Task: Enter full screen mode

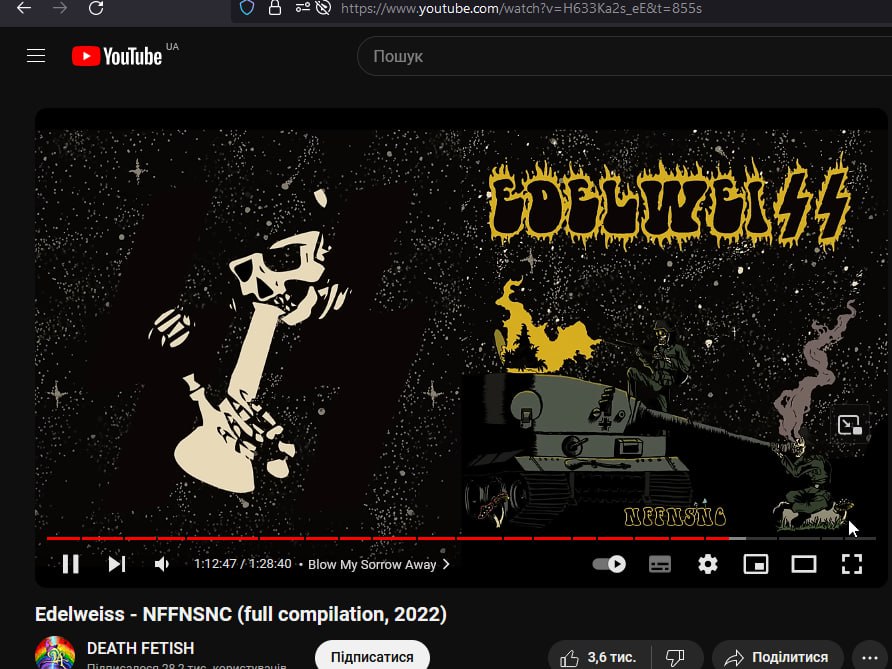Action: 851,564
